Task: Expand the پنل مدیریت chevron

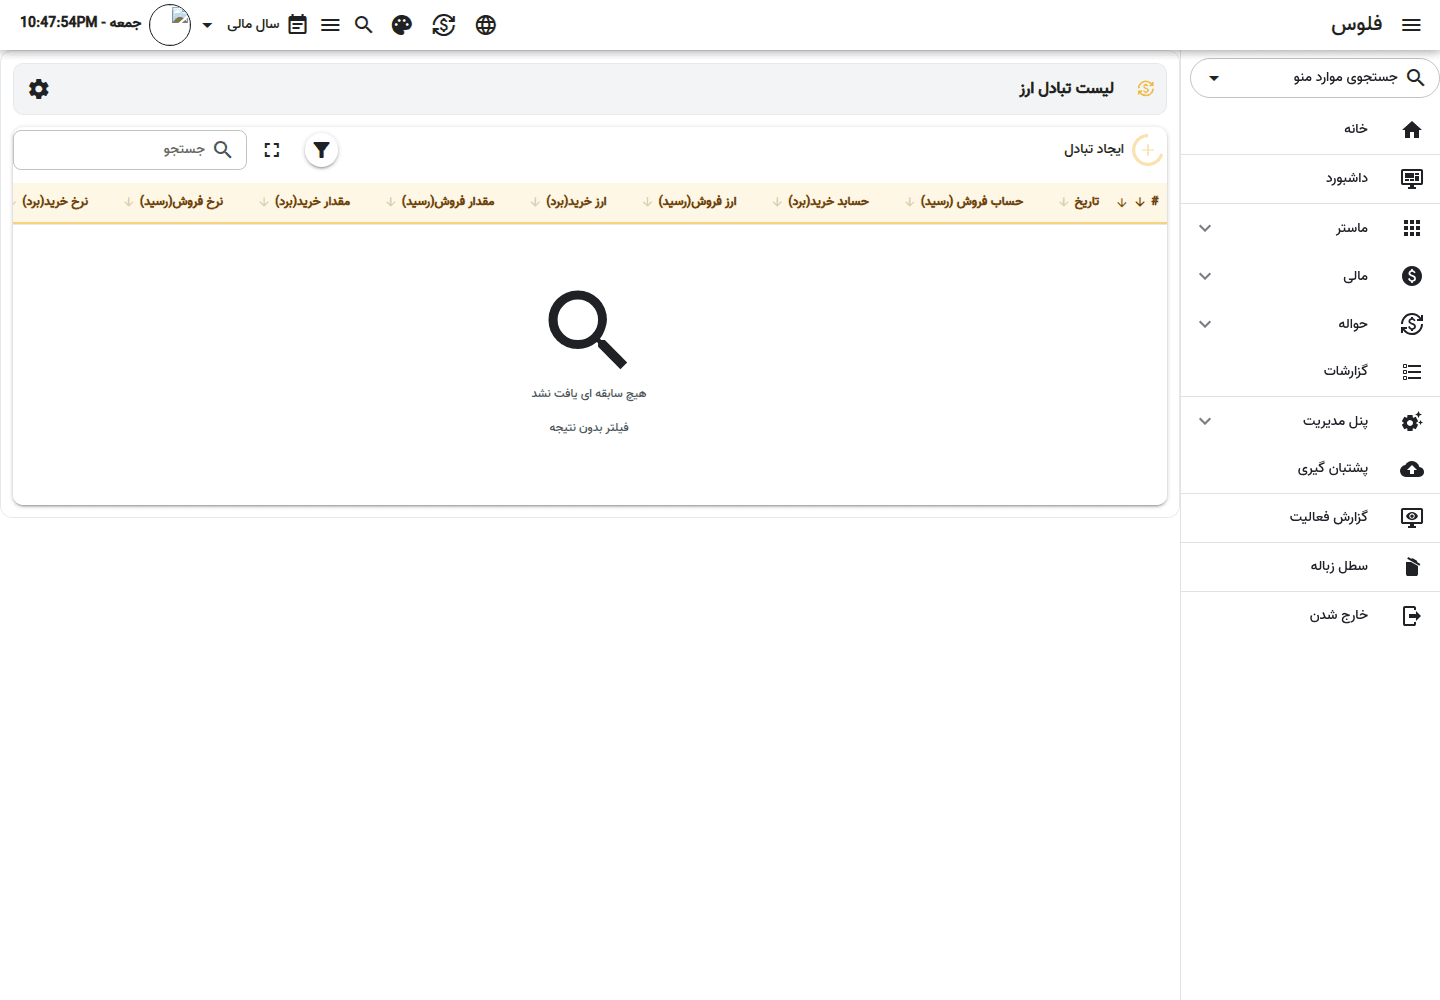Action: click(x=1205, y=421)
